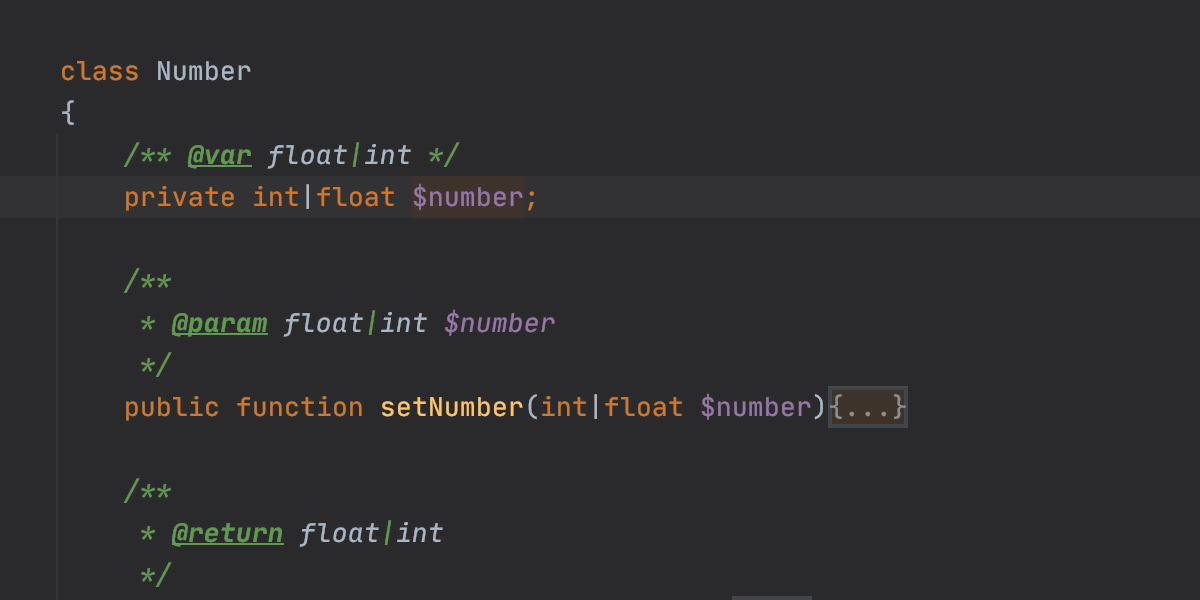Click int|float type hint inside setNumber parentheses
Image resolution: width=1200 pixels, height=600 pixels.
coord(611,407)
